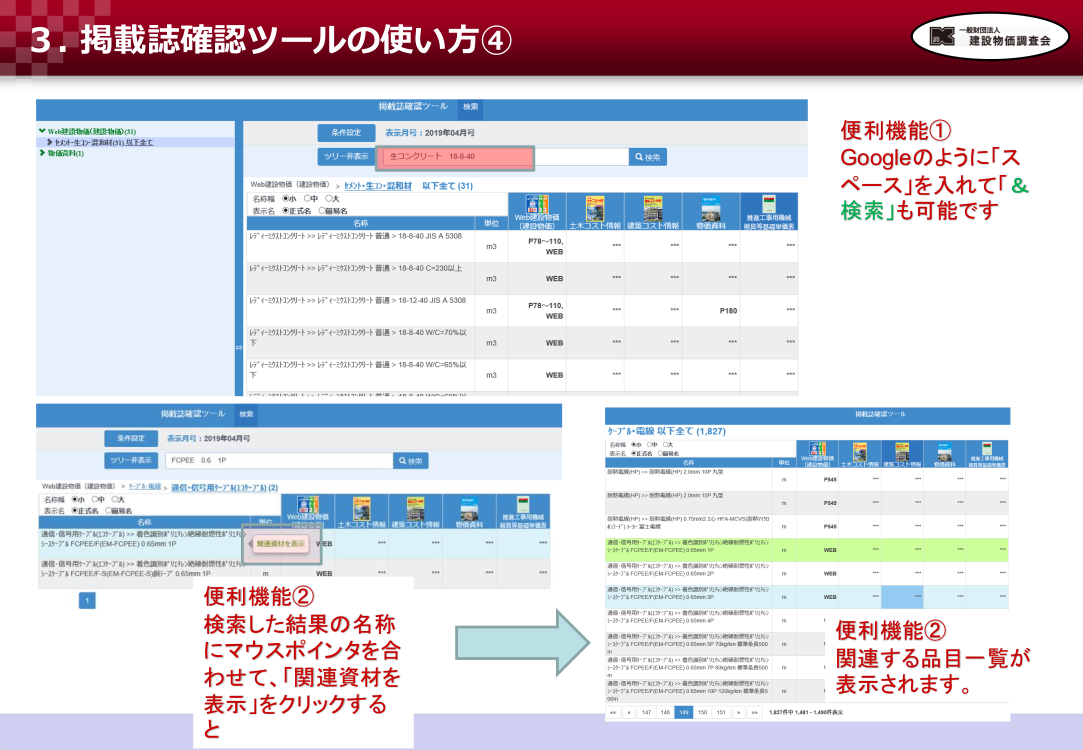Click 物価資料 cover icon in 生コンクリート results header
Screen dimensions: 1083x750
click(711, 208)
